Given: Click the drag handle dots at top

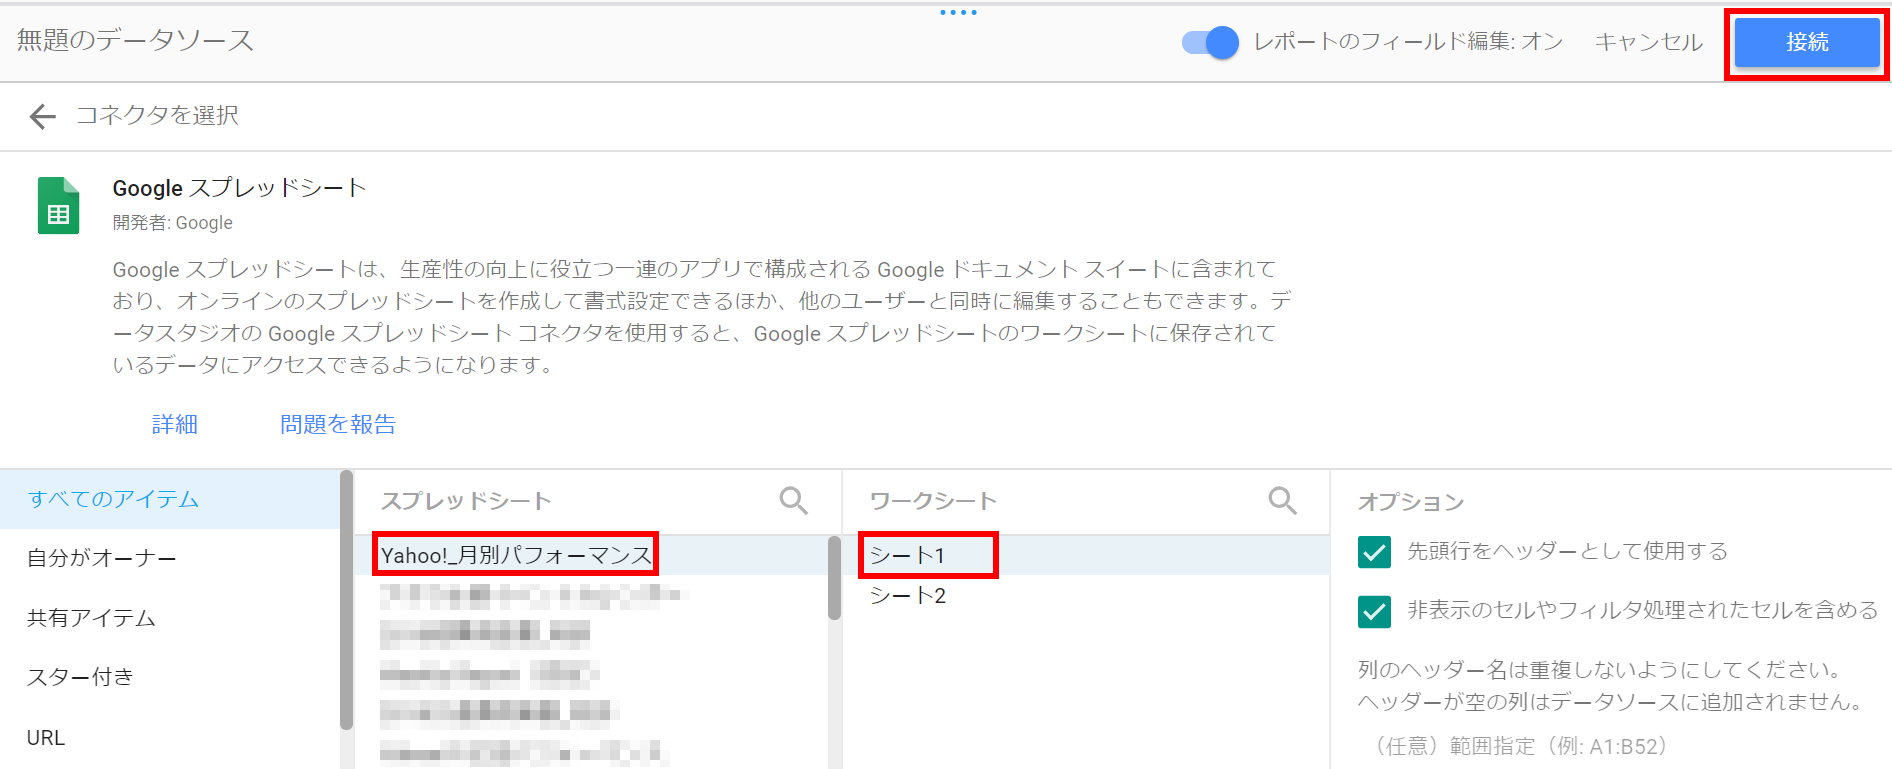Looking at the screenshot, I should pos(958,13).
